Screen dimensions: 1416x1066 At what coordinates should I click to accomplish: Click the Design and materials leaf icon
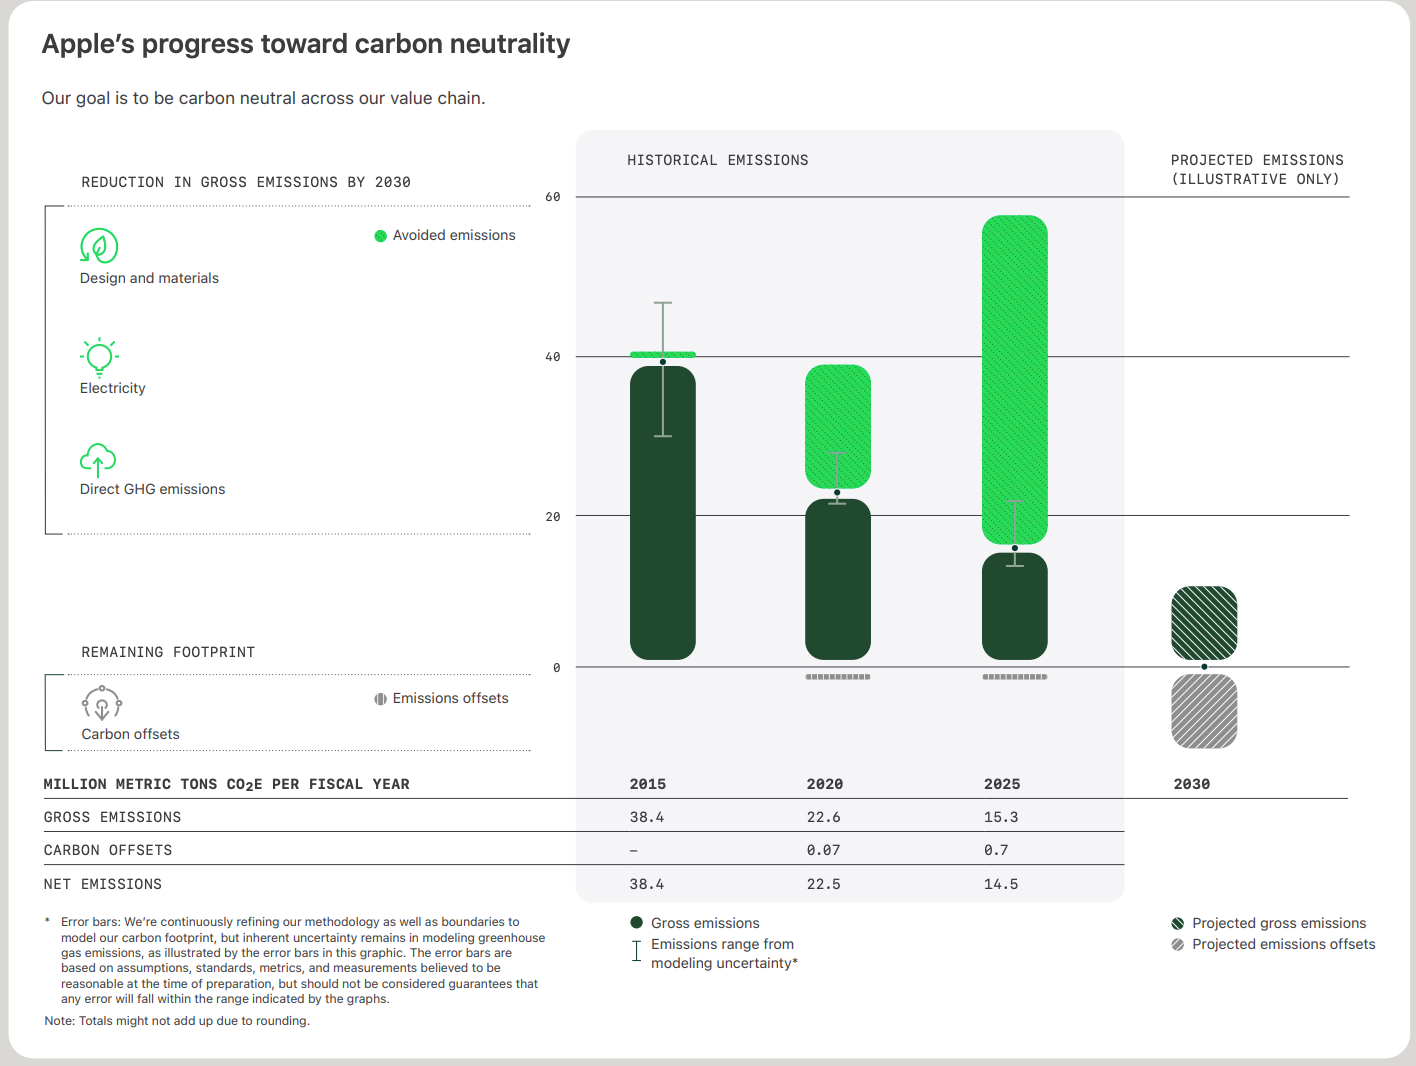point(99,246)
